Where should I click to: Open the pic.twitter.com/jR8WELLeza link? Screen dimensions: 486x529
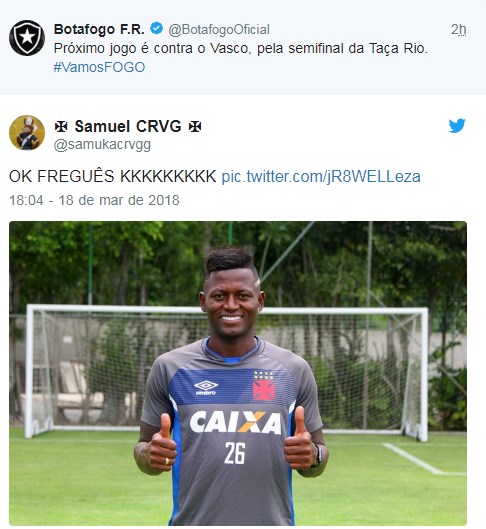321,176
